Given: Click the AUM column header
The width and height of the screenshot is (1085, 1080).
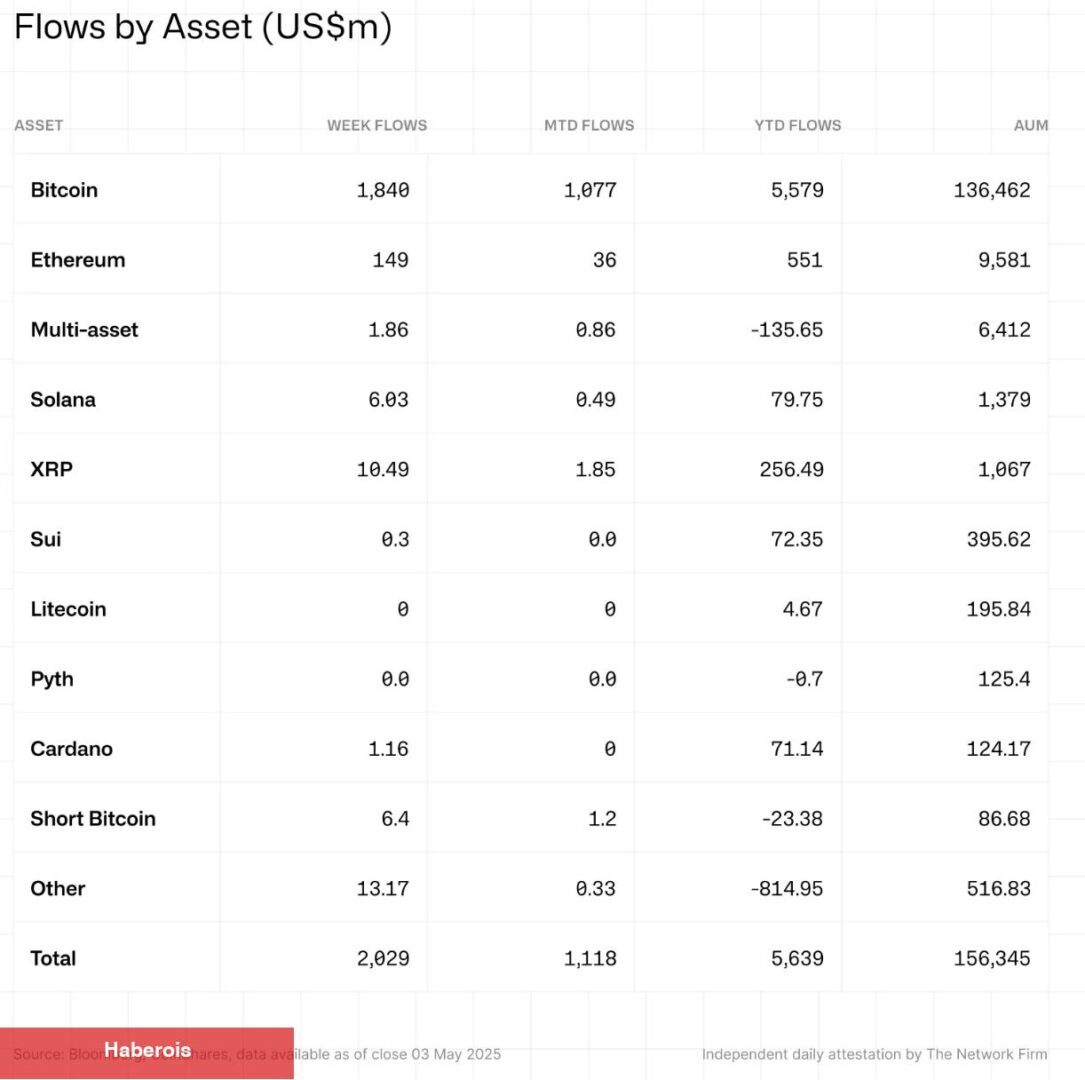Looking at the screenshot, I should (1031, 126).
